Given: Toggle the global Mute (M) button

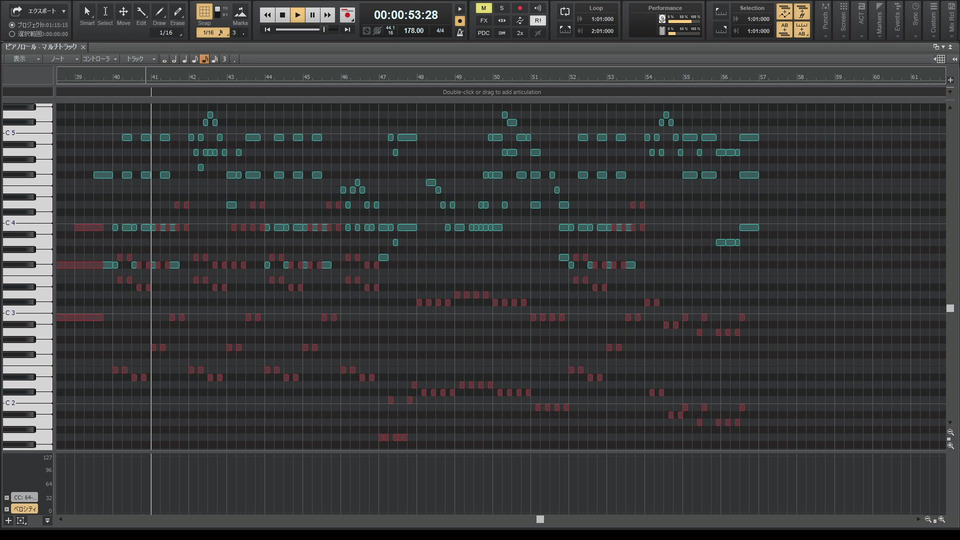Looking at the screenshot, I should pyautogui.click(x=484, y=8).
